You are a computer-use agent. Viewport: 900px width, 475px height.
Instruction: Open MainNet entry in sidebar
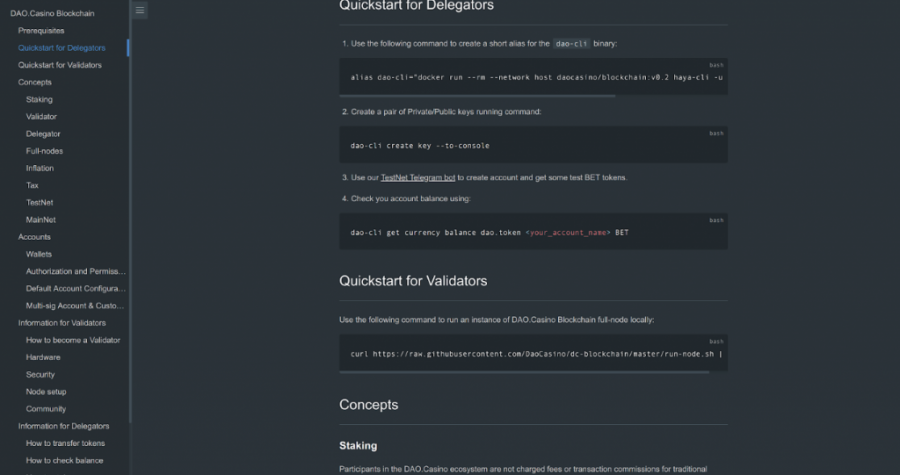[x=41, y=220]
